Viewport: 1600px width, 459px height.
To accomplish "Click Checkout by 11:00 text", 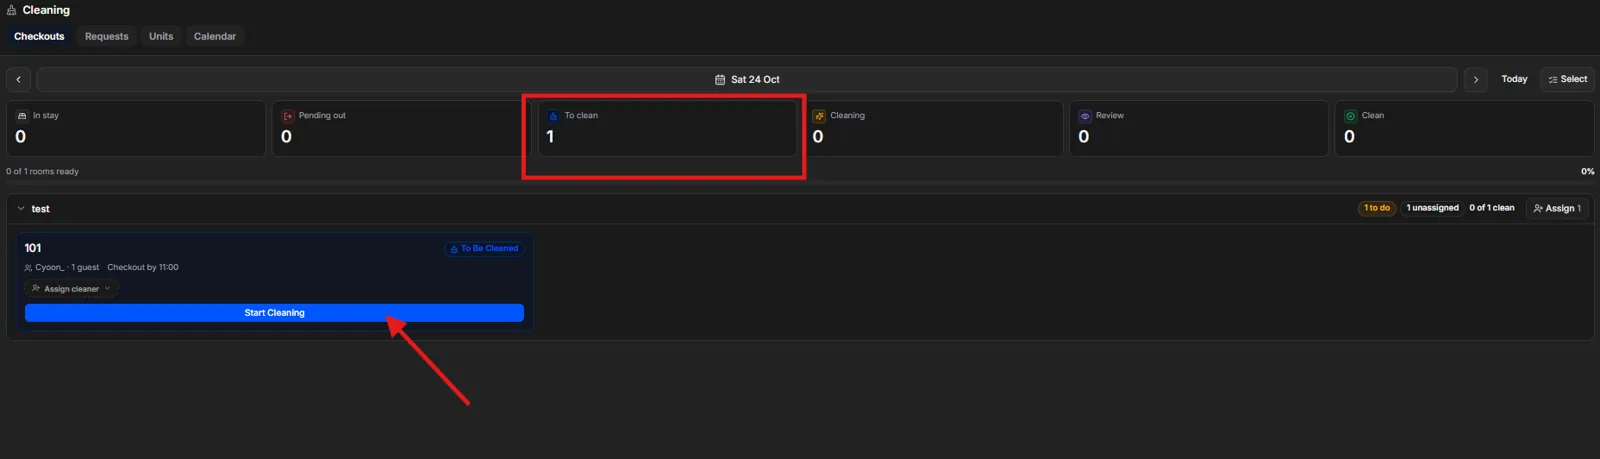I will coord(143,267).
